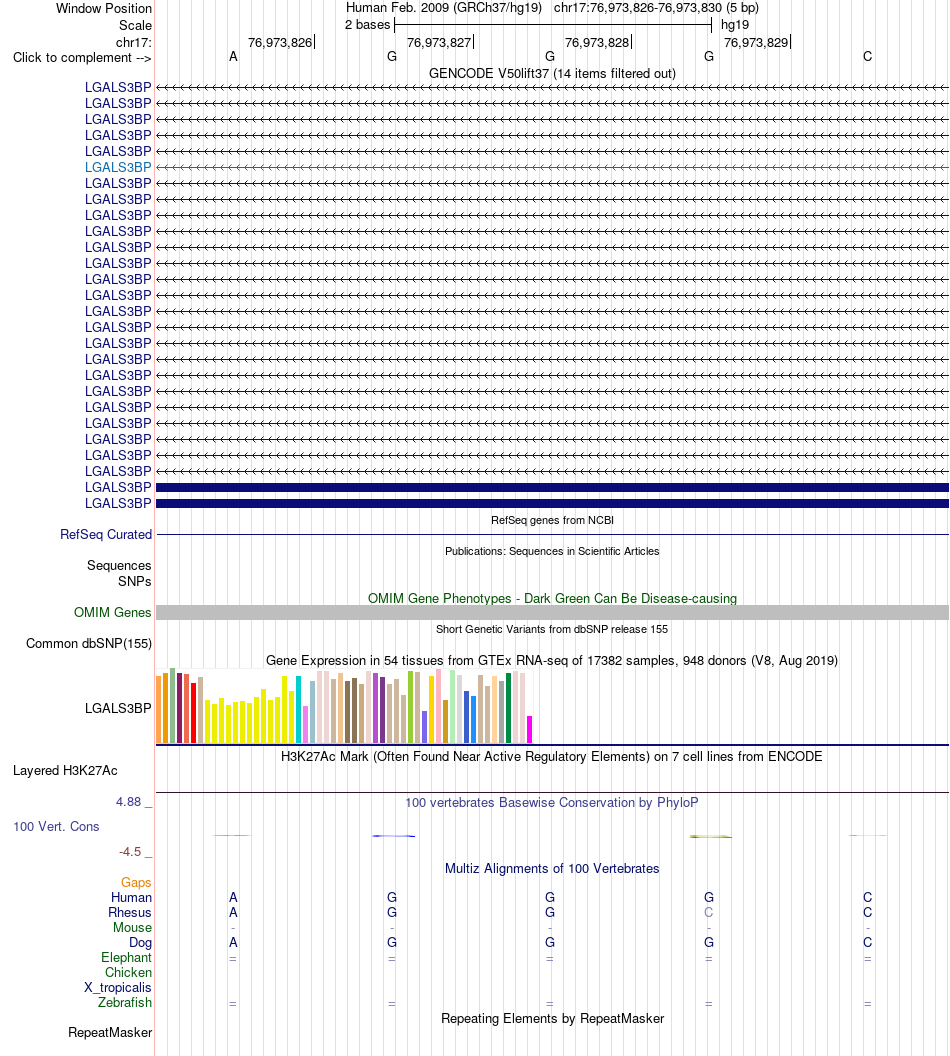Click the Mouse species label
This screenshot has width=950, height=1056.
point(132,927)
